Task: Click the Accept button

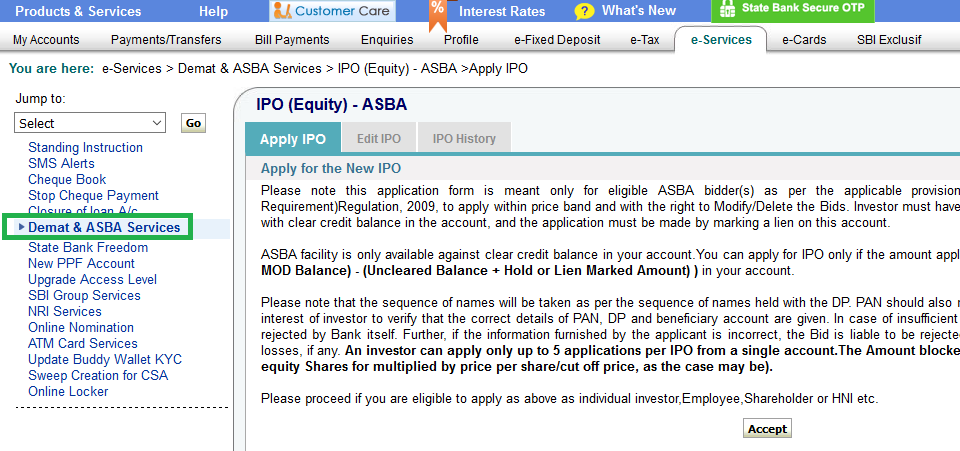Action: 767,428
